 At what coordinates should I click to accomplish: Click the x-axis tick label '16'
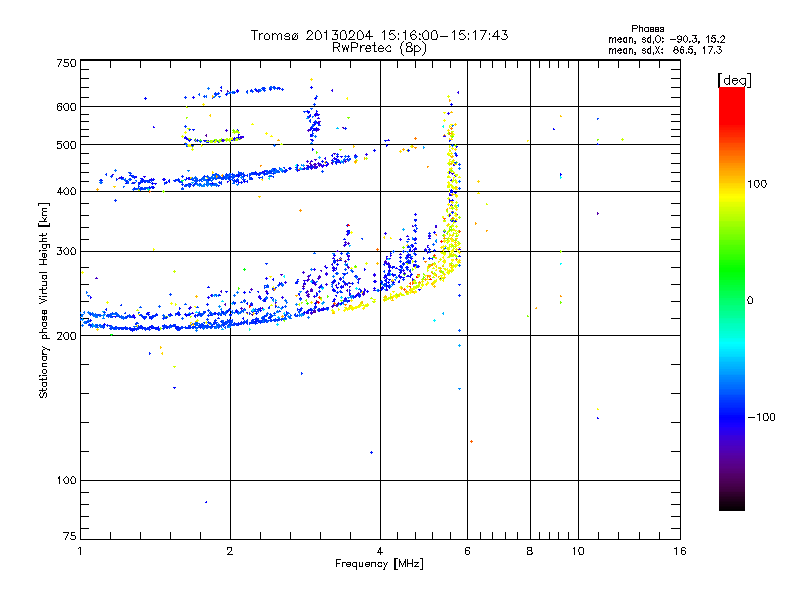[x=680, y=551]
